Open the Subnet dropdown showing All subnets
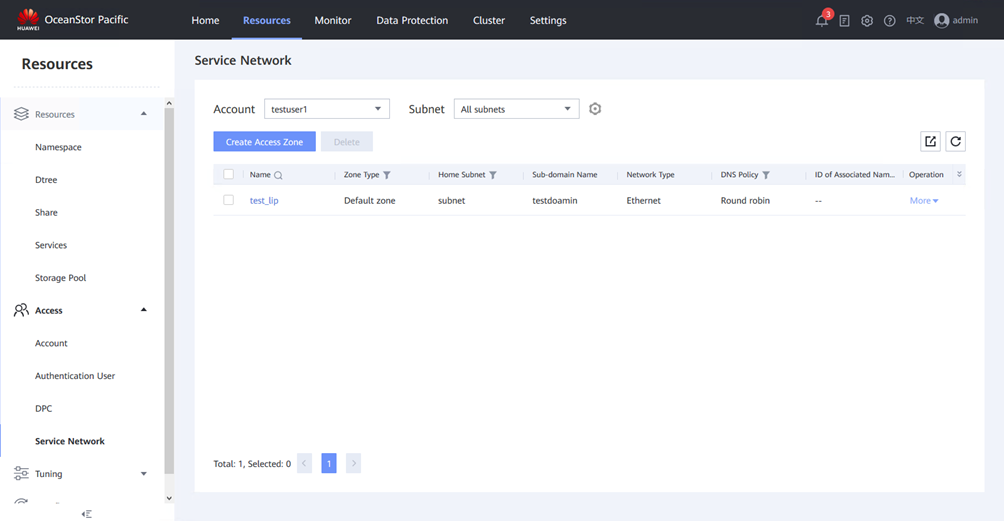This screenshot has width=1004, height=521. click(x=516, y=109)
